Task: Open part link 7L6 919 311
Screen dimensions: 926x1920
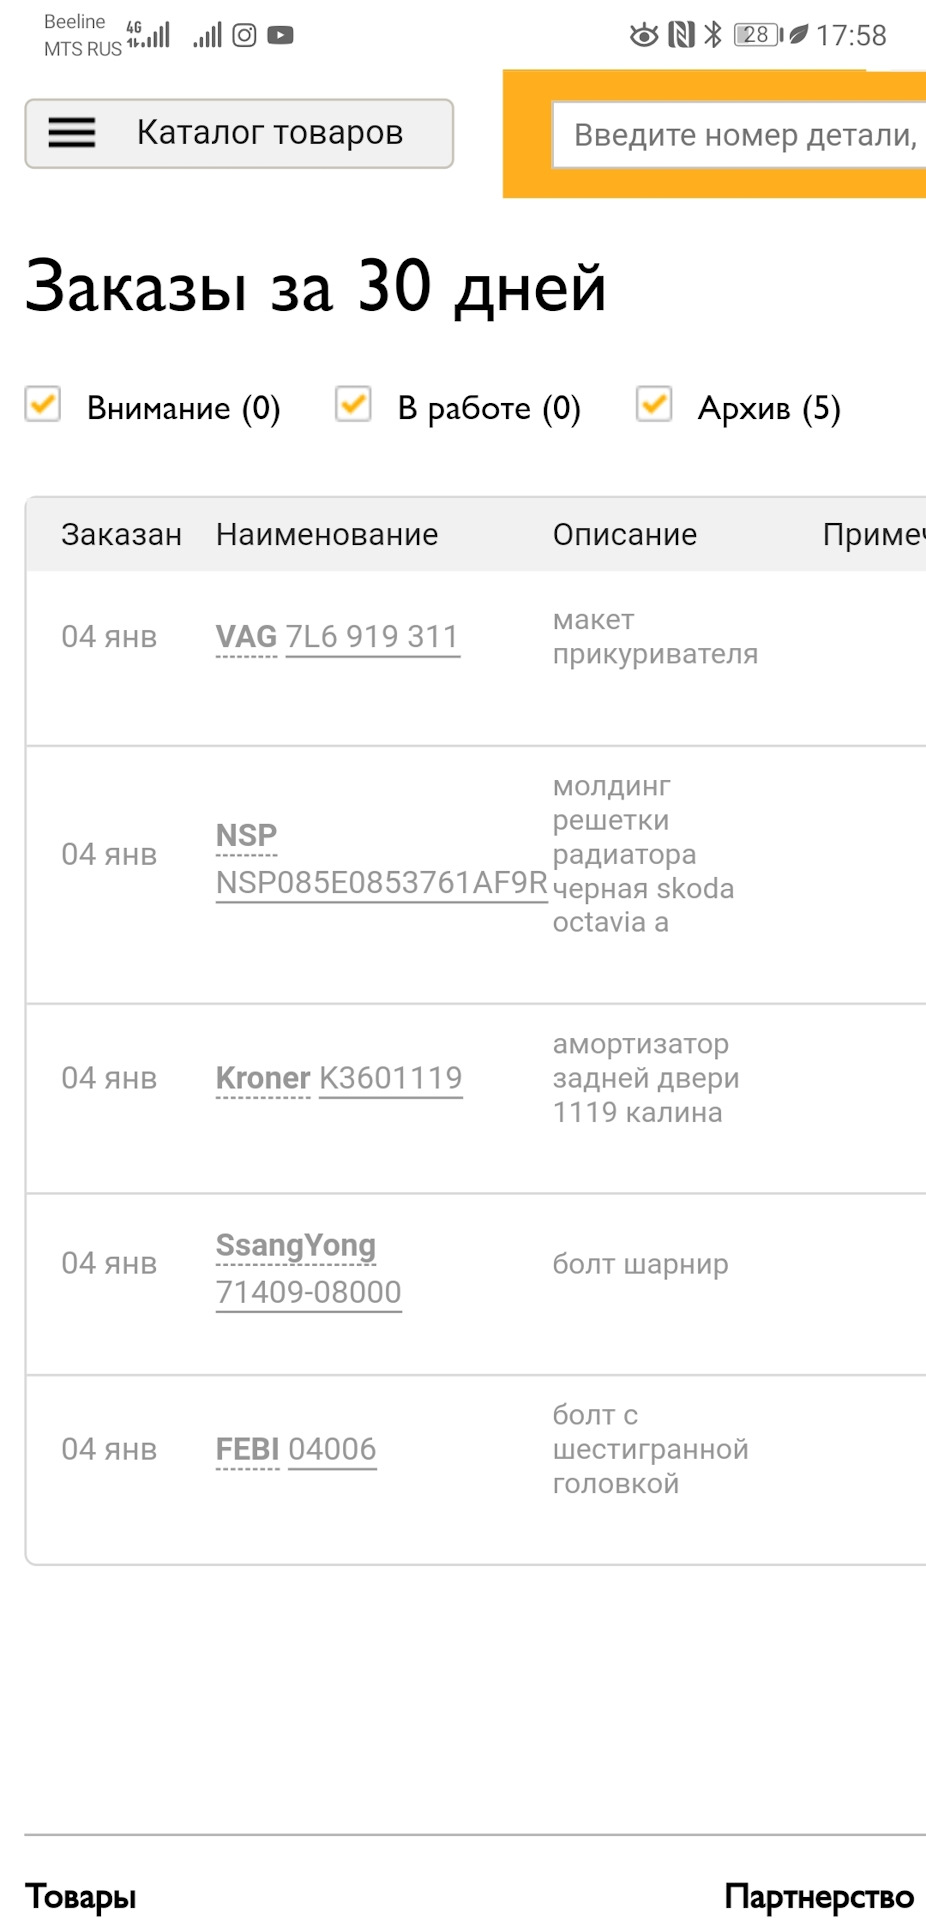Action: (x=372, y=637)
